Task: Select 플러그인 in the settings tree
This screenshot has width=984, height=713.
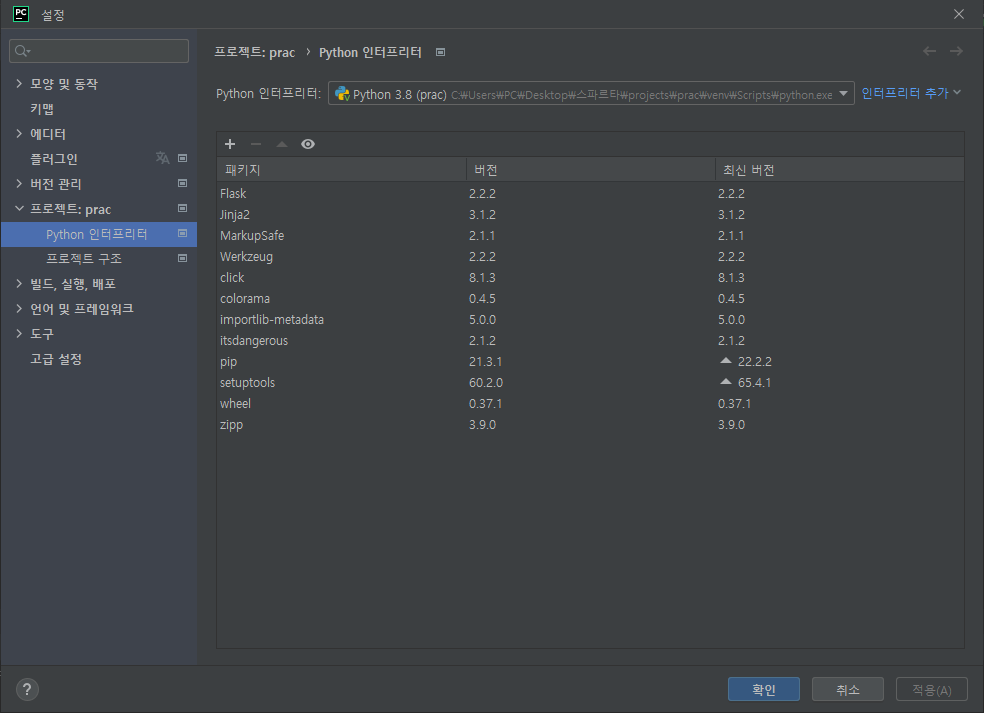Action: [x=54, y=159]
